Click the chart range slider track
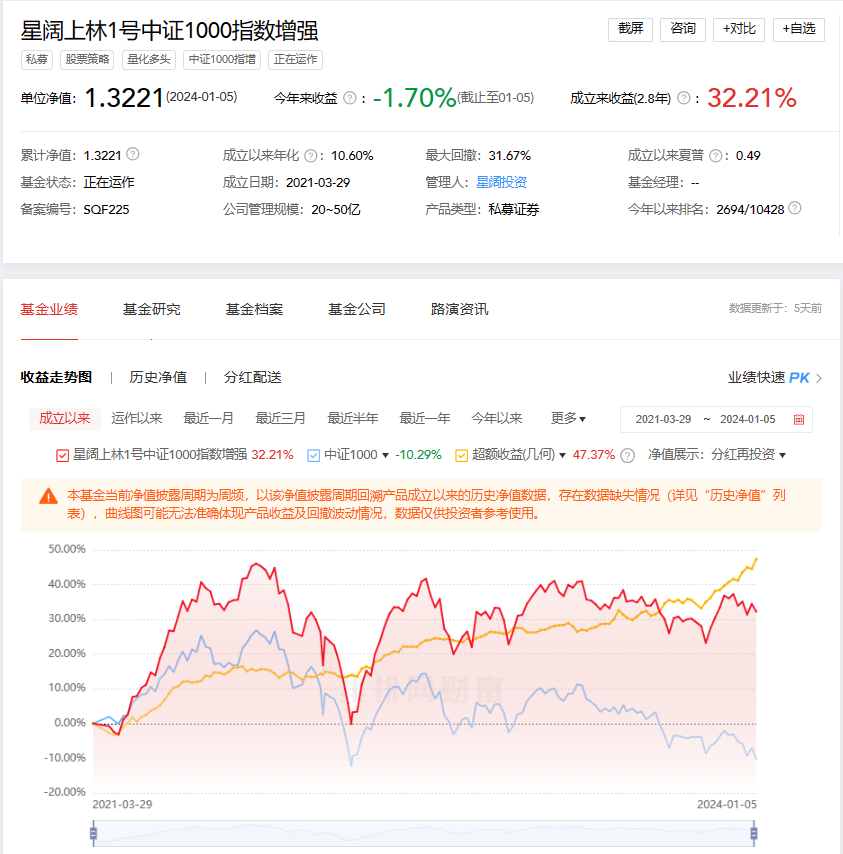 (x=424, y=833)
